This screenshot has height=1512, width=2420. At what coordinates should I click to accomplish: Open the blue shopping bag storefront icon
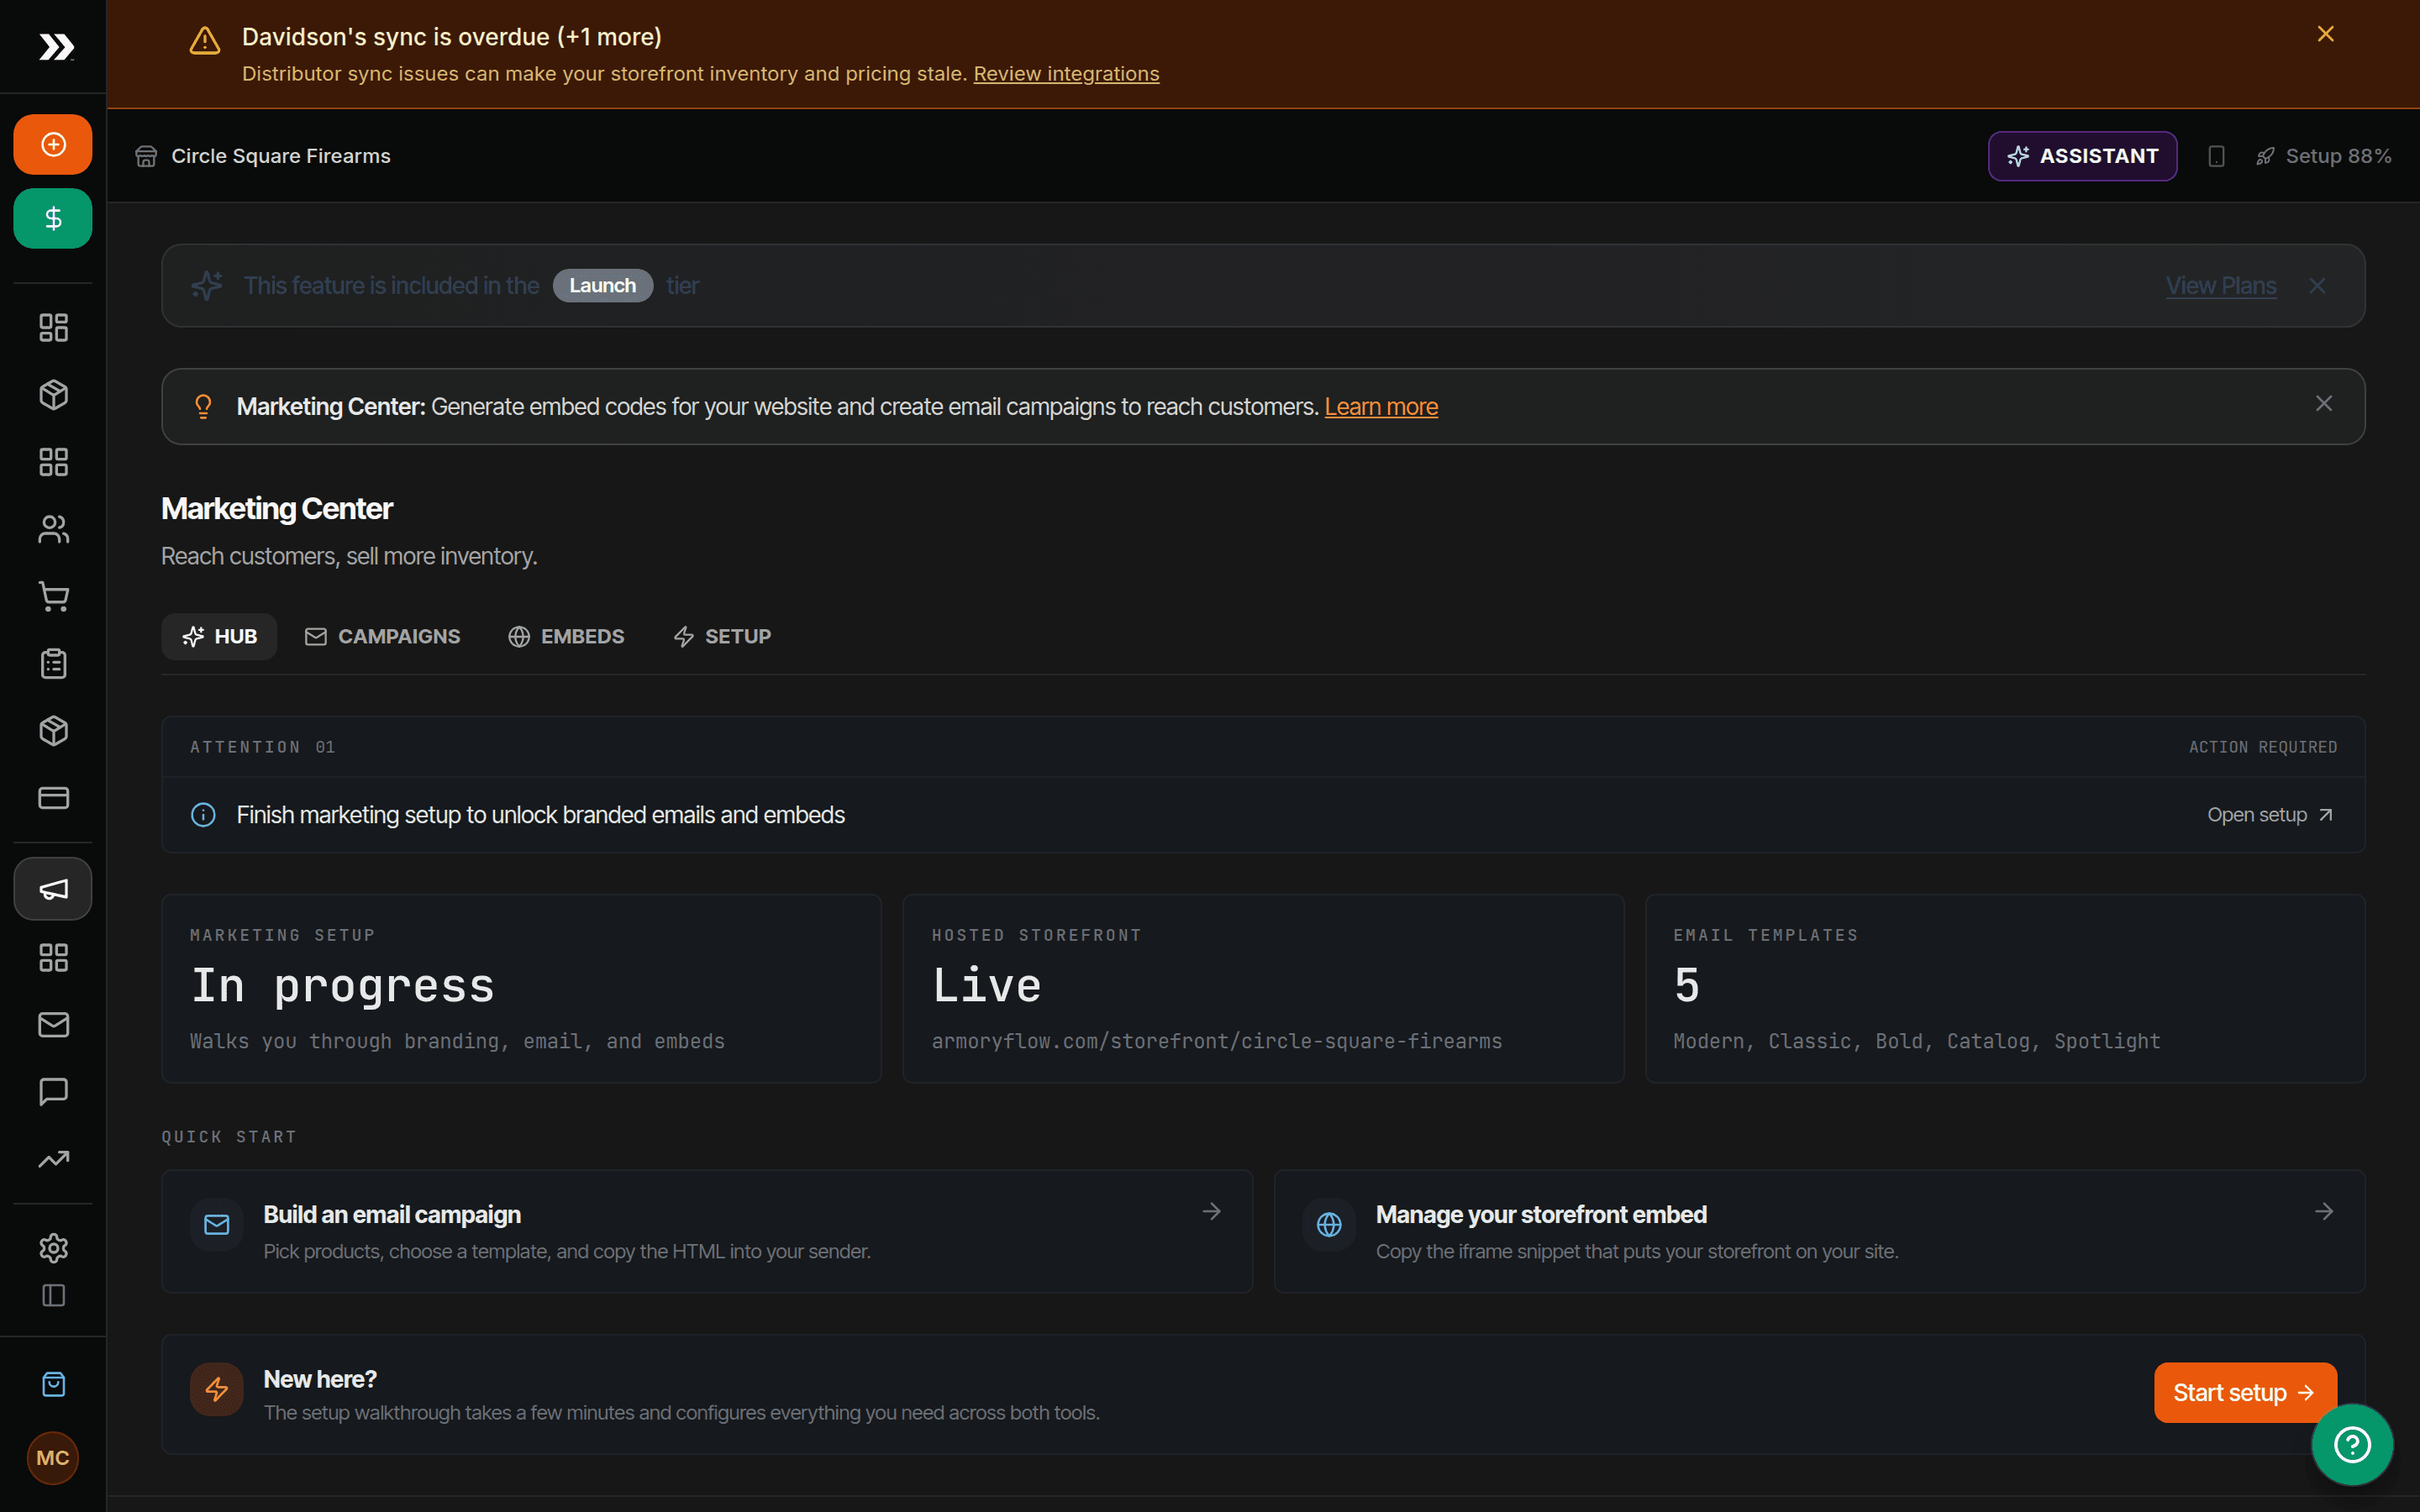(x=53, y=1384)
